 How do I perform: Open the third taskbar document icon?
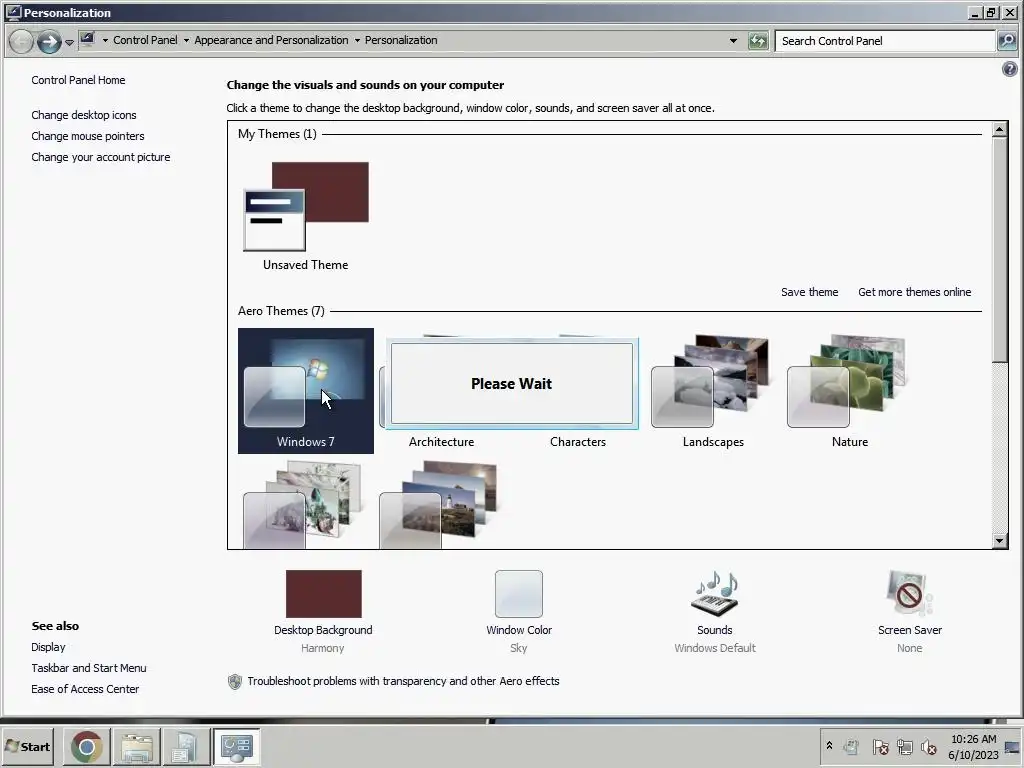(x=186, y=746)
